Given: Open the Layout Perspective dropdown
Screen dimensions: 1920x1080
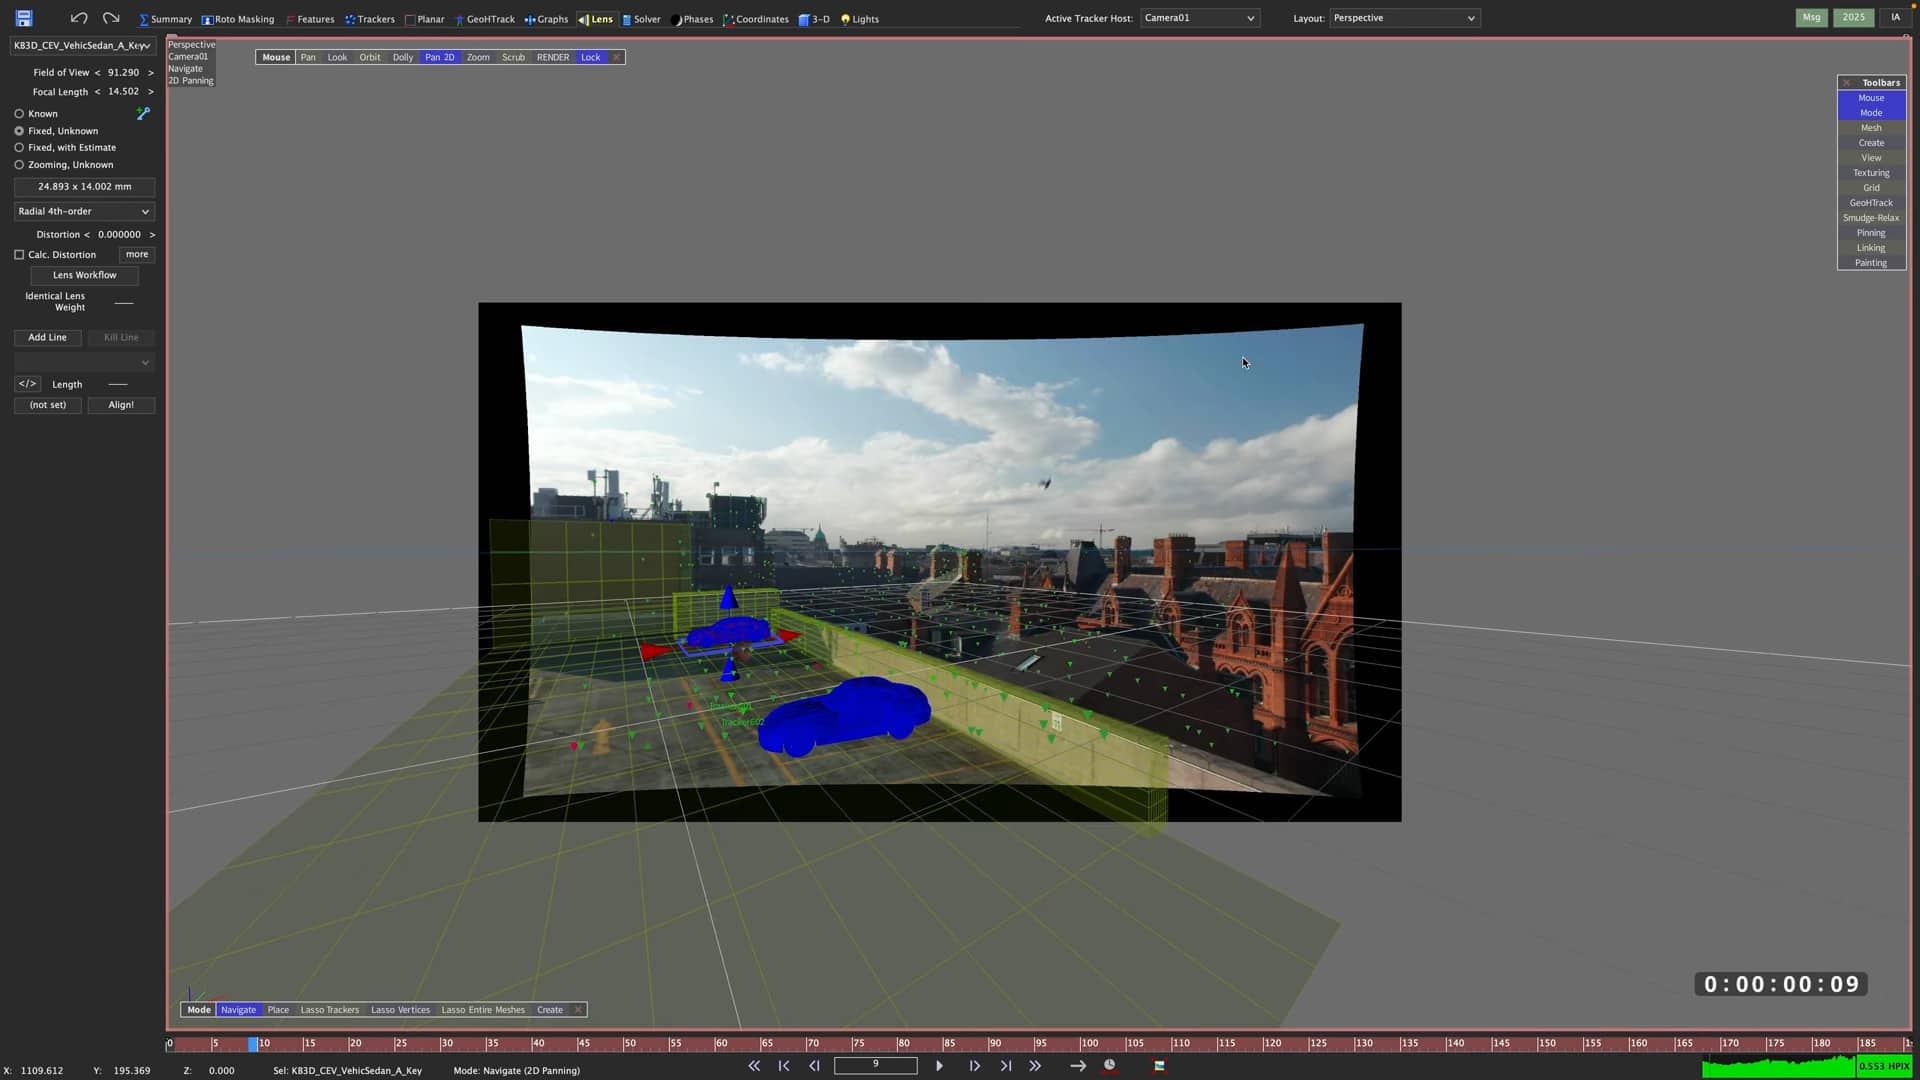Looking at the screenshot, I should click(x=1404, y=18).
